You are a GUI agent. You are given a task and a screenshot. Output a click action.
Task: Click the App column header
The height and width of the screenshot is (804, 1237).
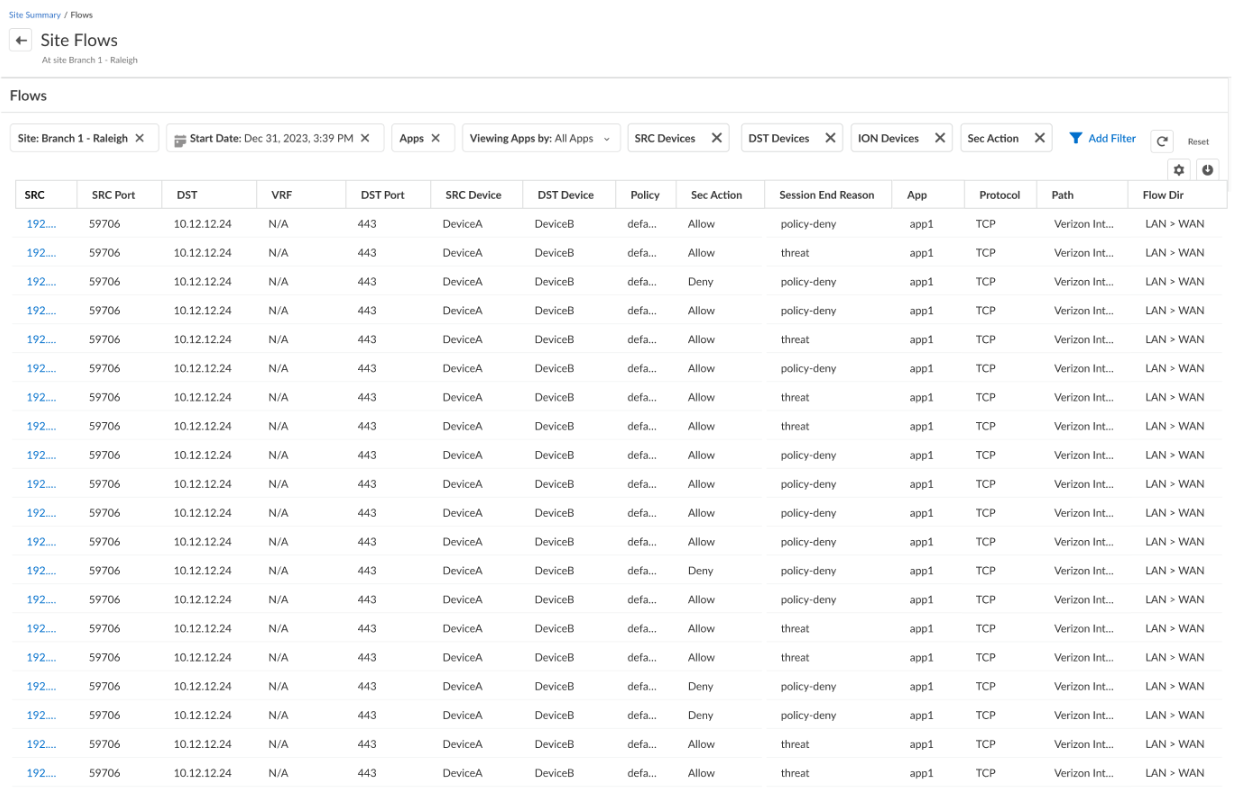point(929,195)
